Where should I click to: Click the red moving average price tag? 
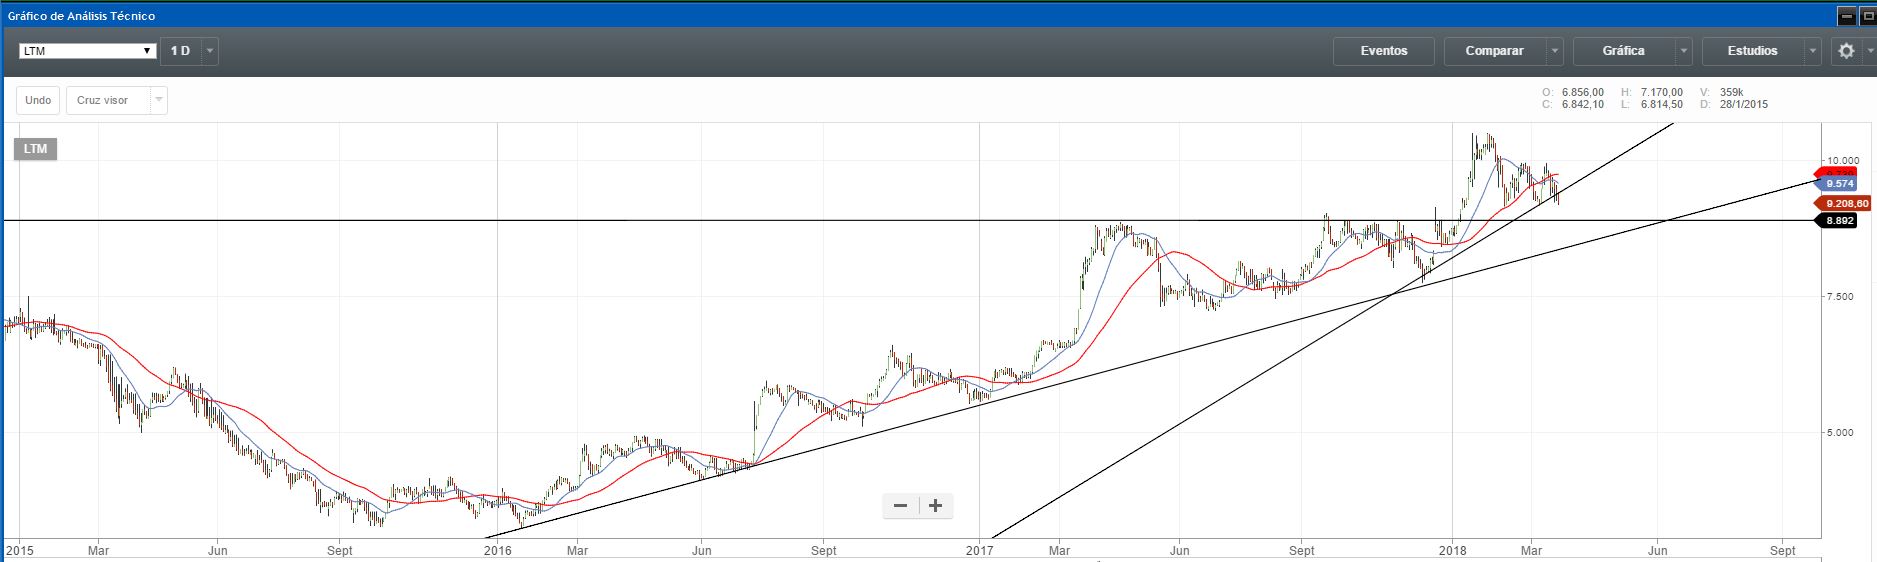pos(1838,173)
